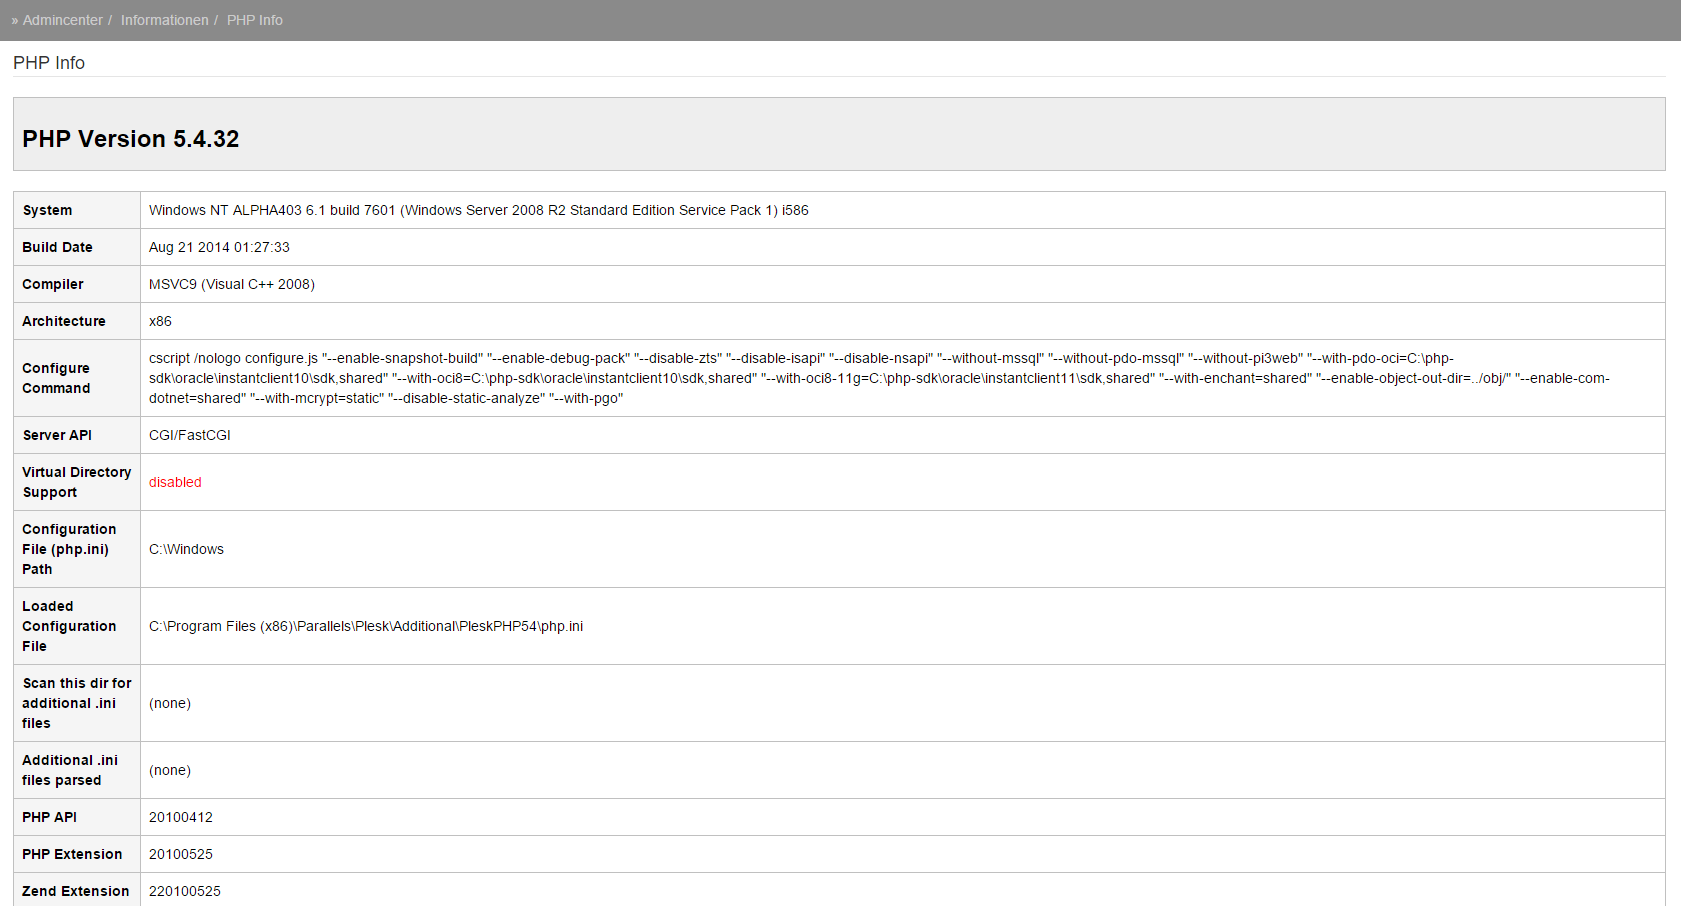This screenshot has width=1681, height=906.
Task: Go to the Informationen breadcrumb link
Action: [165, 20]
